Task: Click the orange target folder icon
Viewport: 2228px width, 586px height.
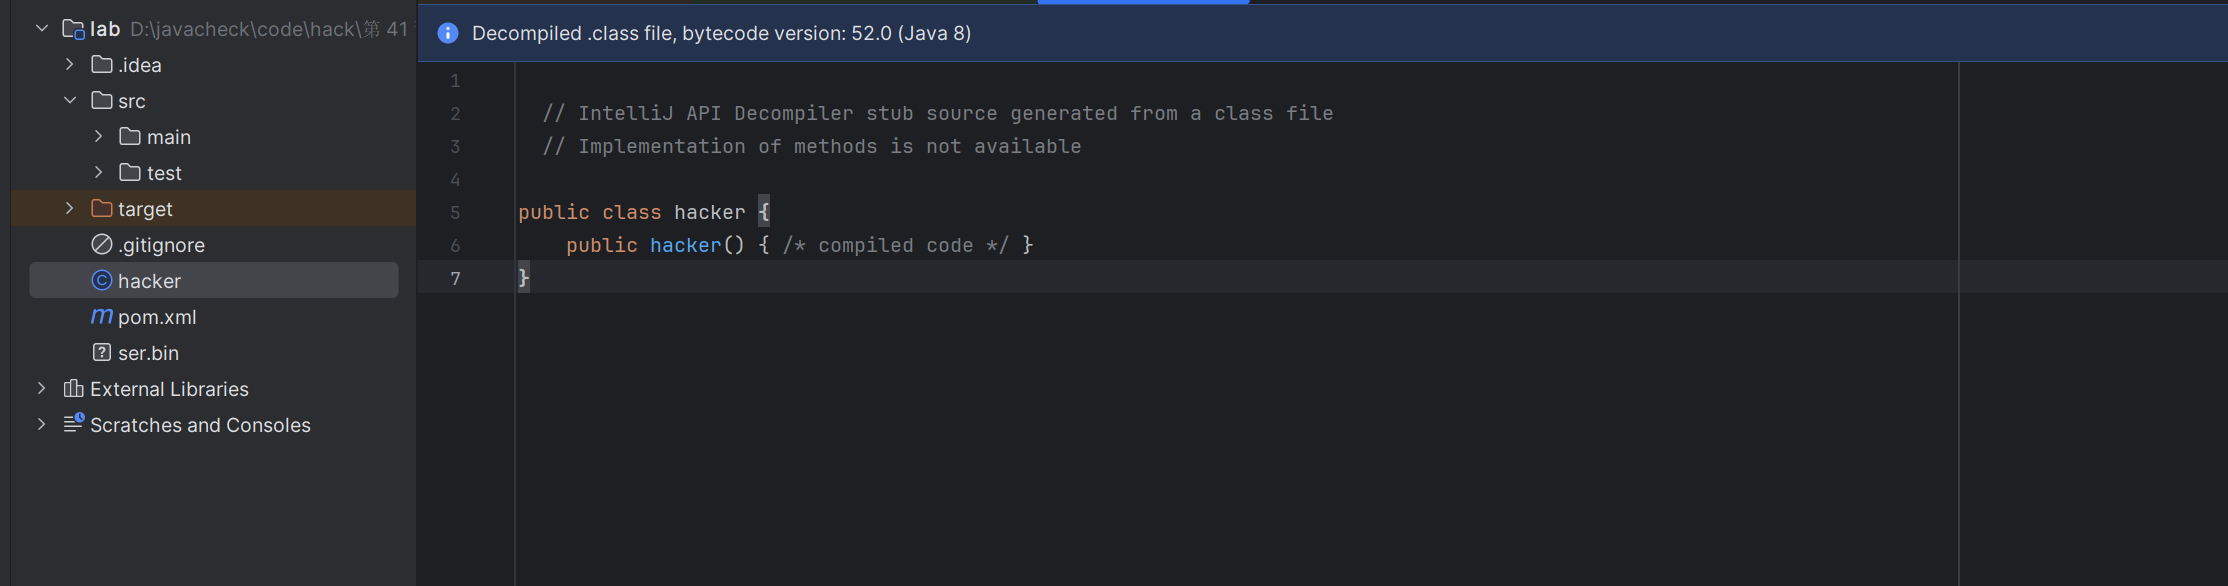Action: point(102,209)
